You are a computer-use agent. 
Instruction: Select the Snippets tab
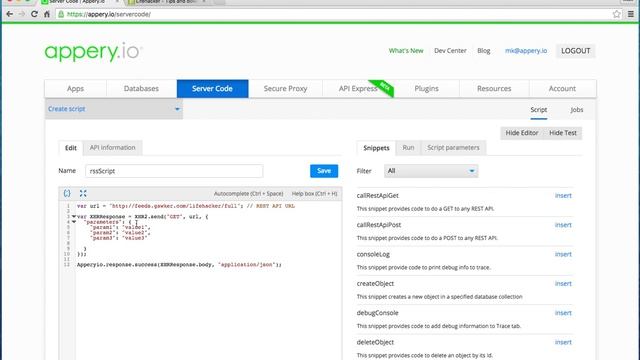[376, 148]
